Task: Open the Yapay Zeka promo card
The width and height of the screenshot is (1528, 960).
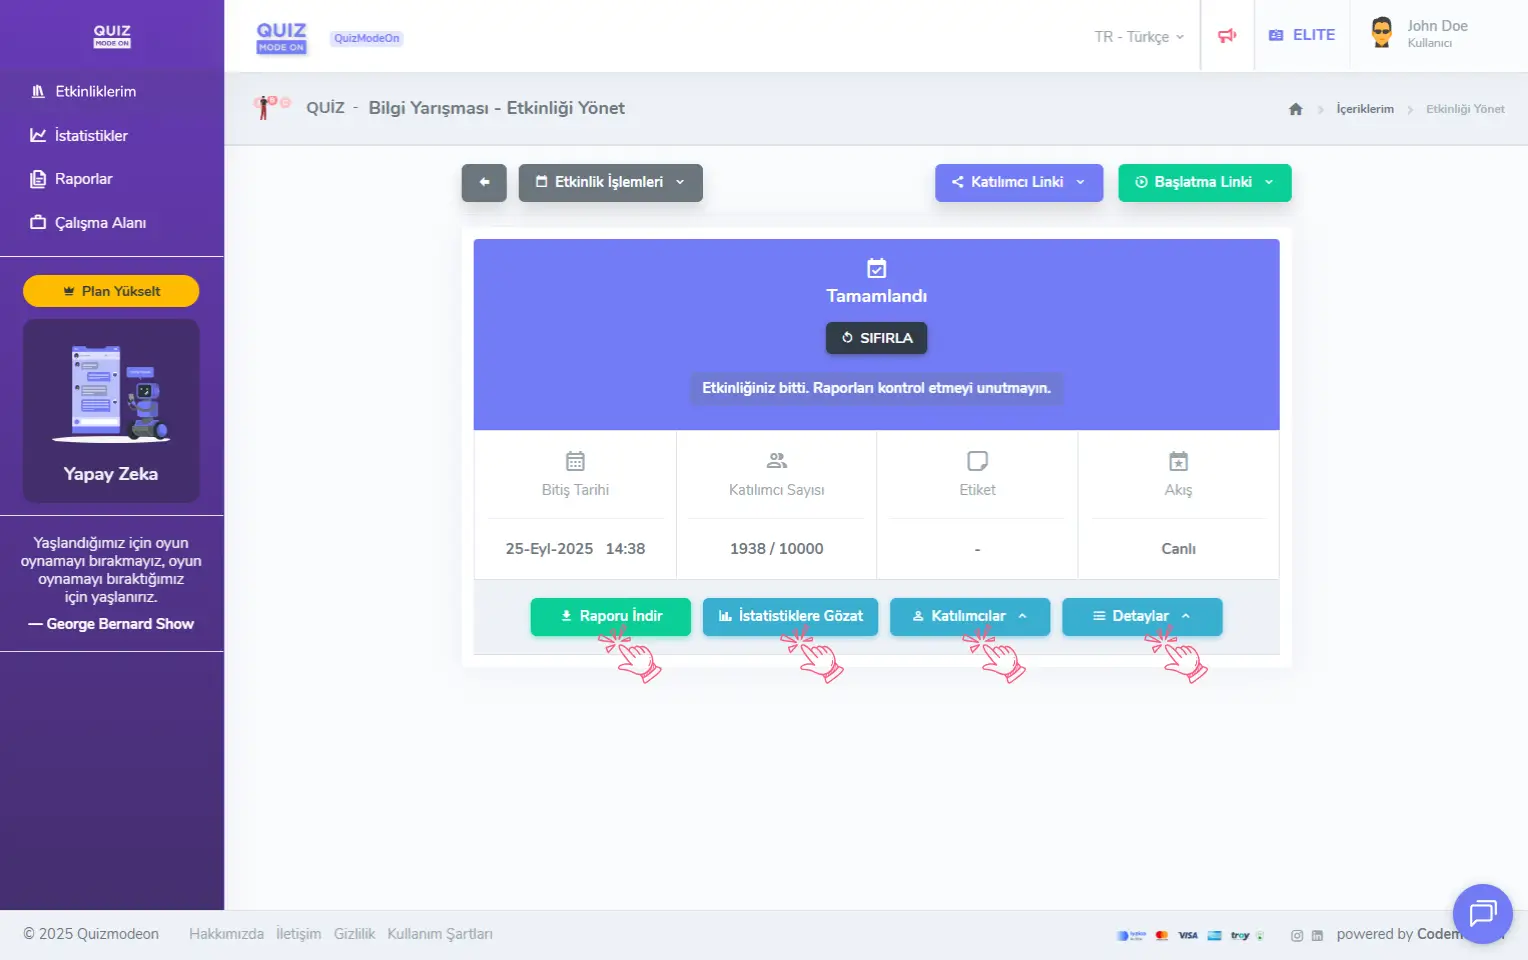Action: click(111, 410)
